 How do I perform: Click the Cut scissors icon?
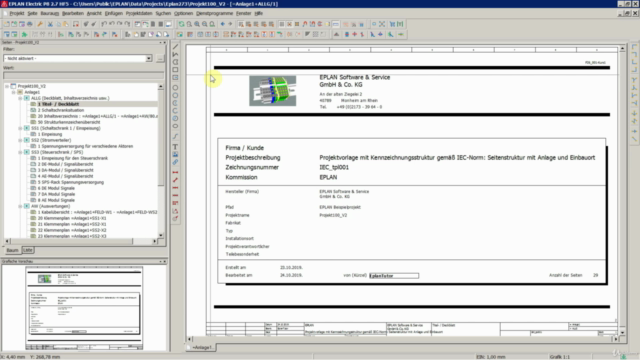(50, 24)
